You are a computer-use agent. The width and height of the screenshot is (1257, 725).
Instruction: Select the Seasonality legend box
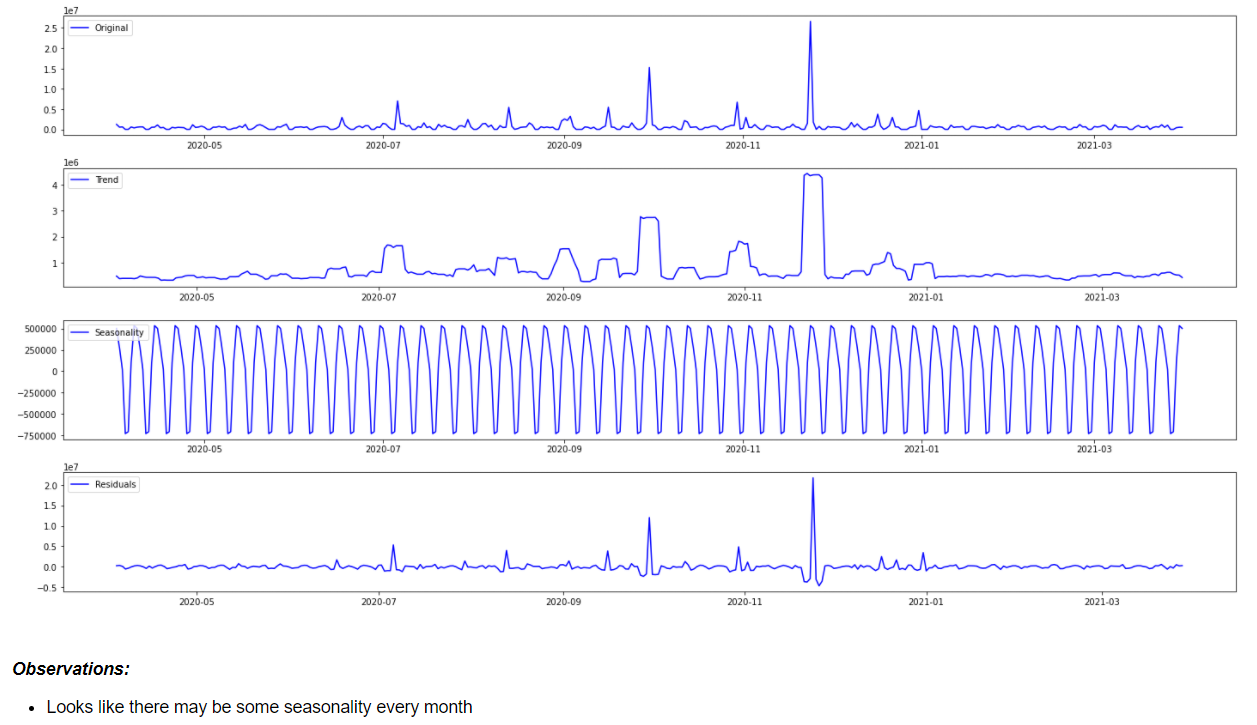[110, 332]
